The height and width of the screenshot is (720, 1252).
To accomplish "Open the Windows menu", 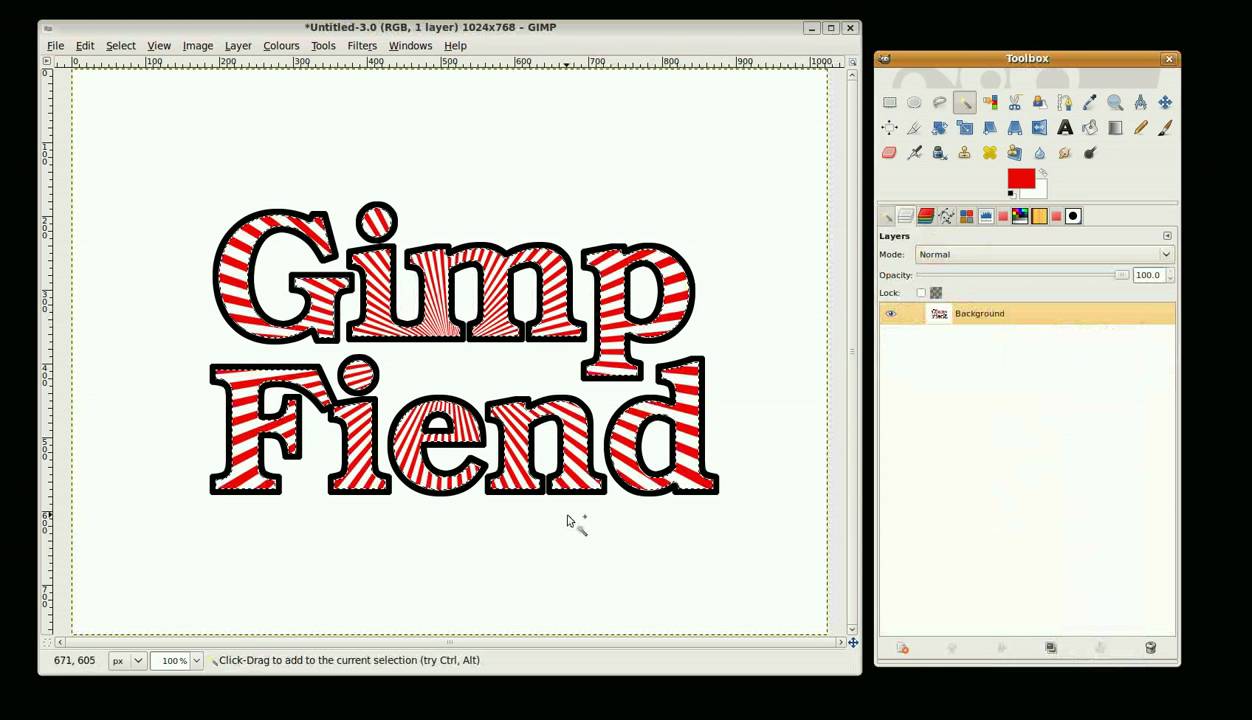I will pos(410,46).
